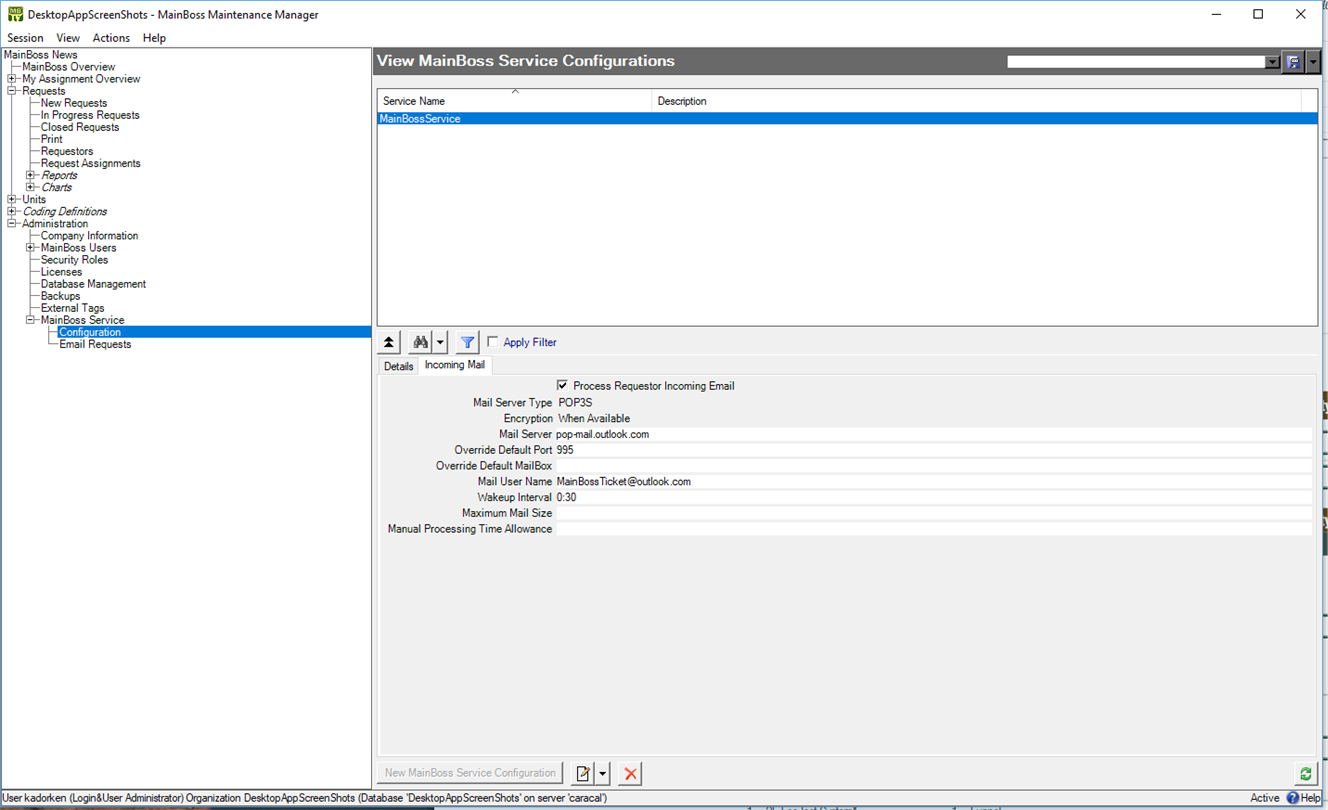Collapse the Requests tree node
Viewport: 1328px width, 810px height.
[12, 91]
